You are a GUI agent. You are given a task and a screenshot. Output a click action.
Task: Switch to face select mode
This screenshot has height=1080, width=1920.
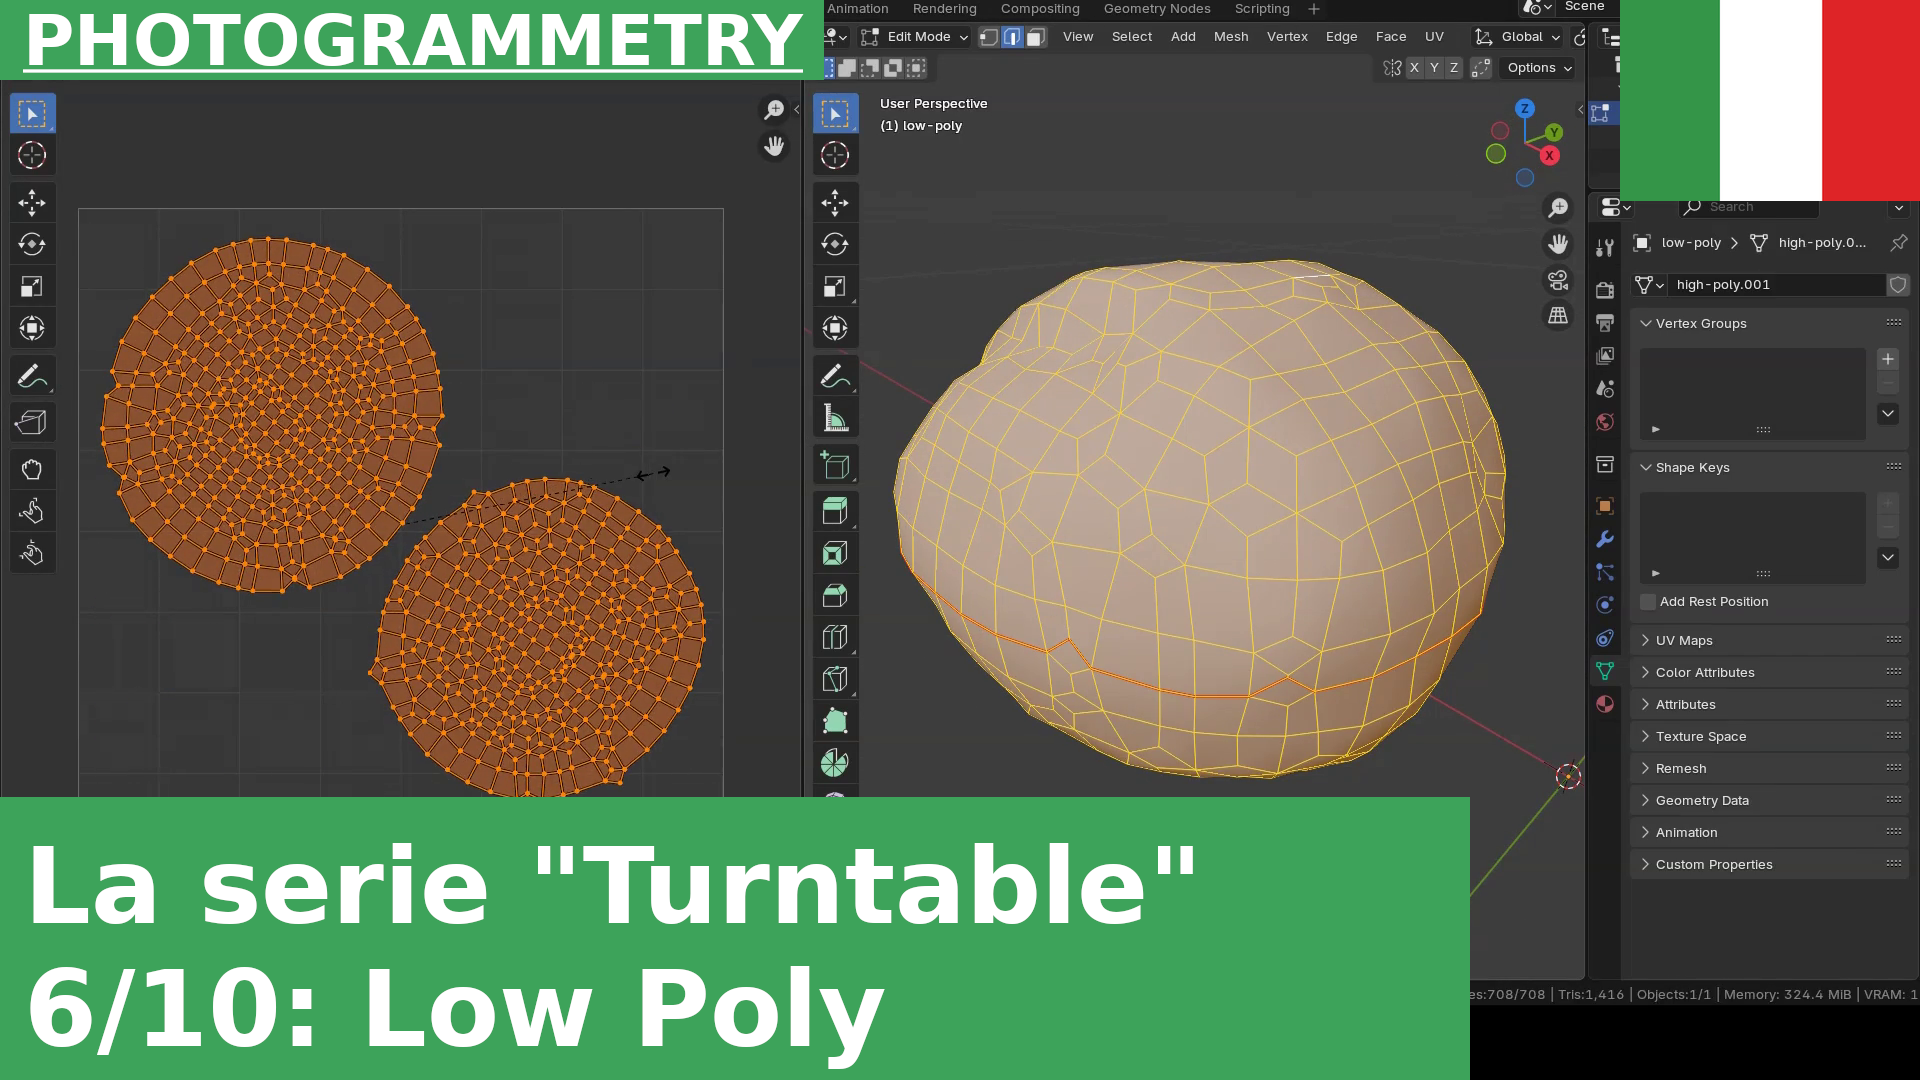coord(1036,37)
